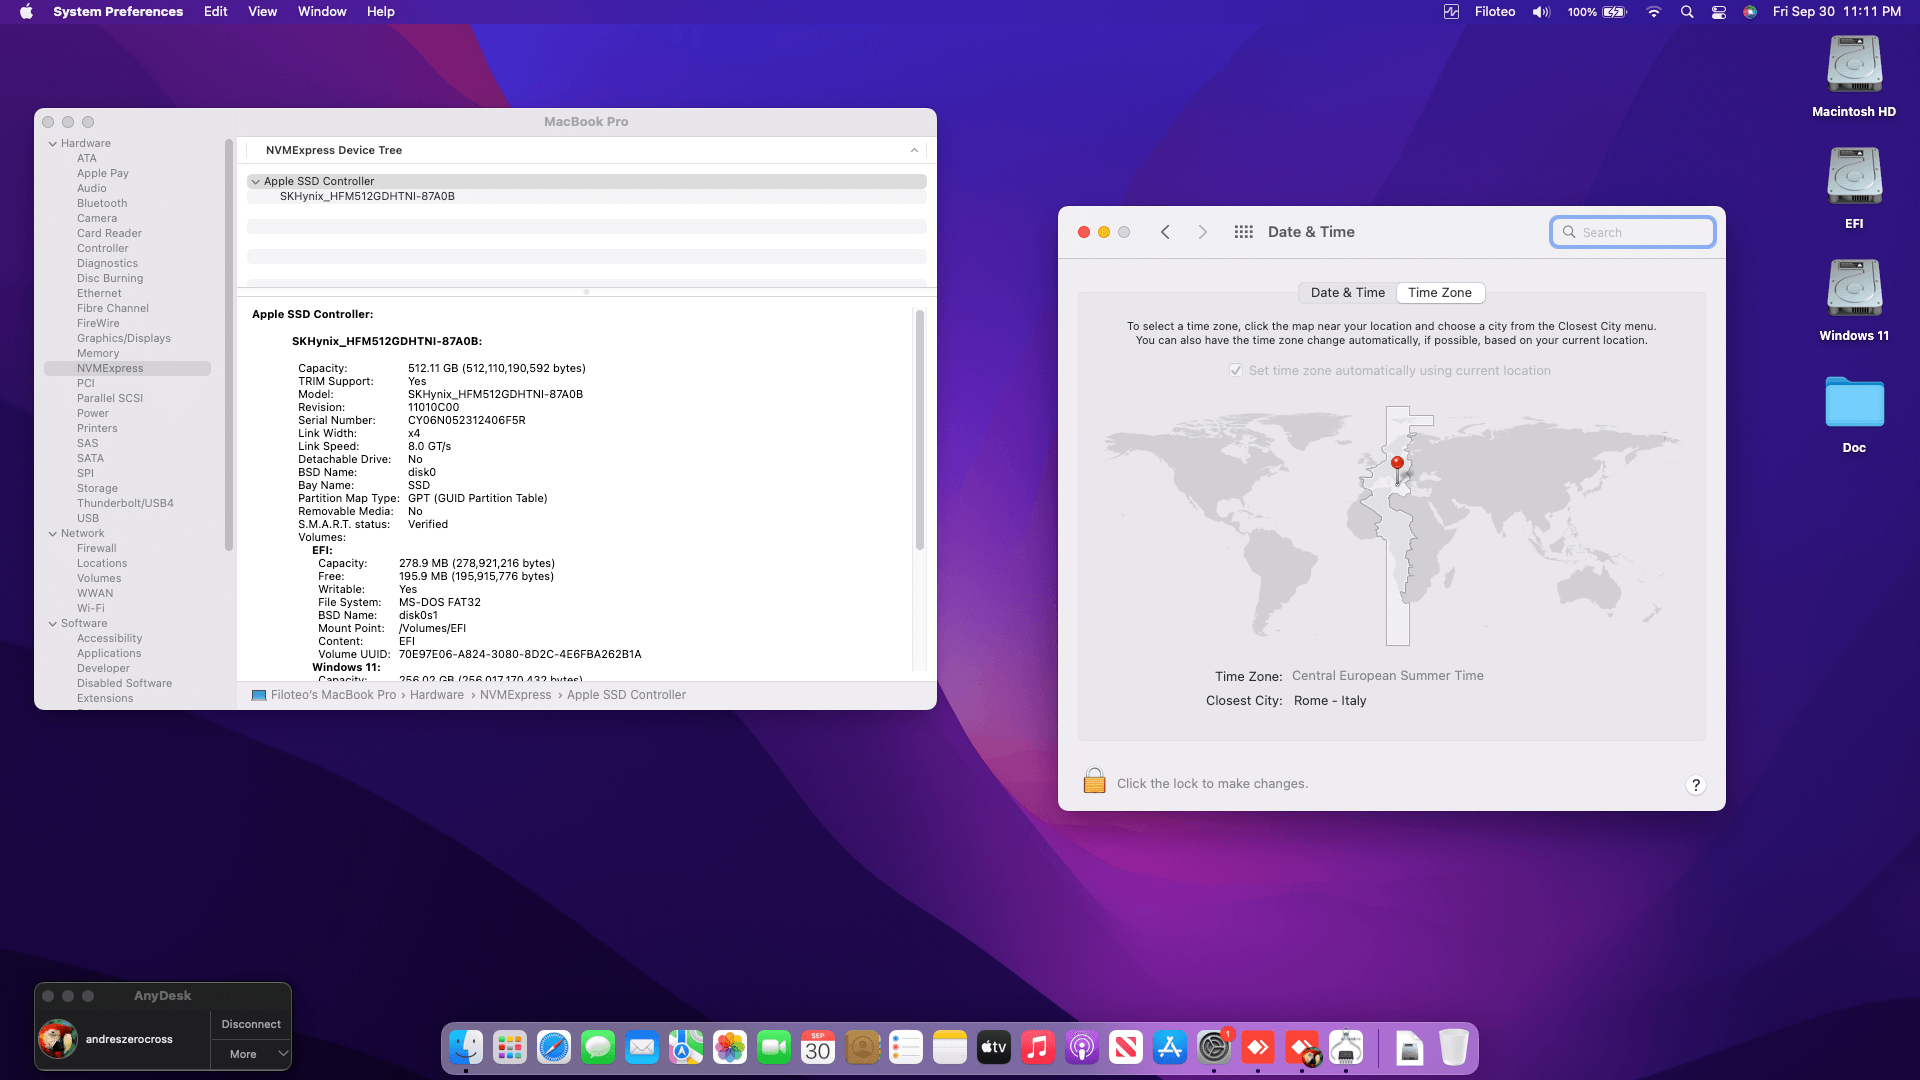Select Wi-Fi under Network sidebar
Screen dimensions: 1920x1080
tap(91, 609)
